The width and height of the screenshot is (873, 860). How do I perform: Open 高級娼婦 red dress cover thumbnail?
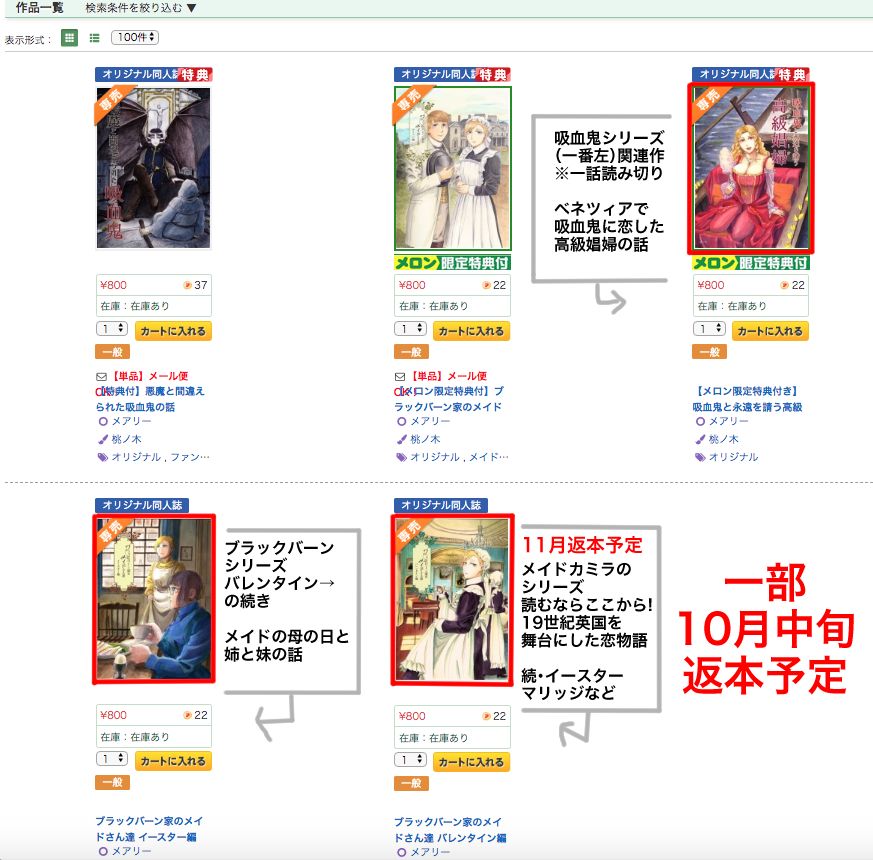[x=751, y=168]
